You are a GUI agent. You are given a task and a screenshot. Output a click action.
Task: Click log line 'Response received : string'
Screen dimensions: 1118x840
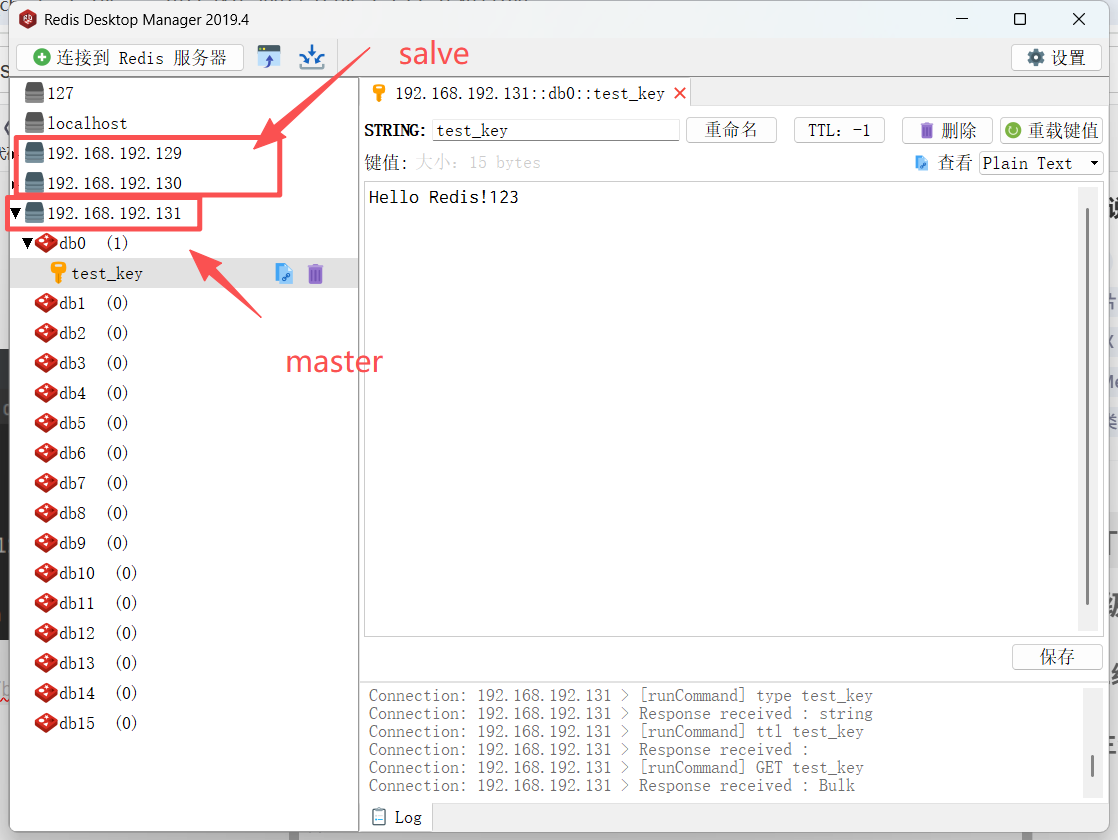pyautogui.click(x=620, y=713)
